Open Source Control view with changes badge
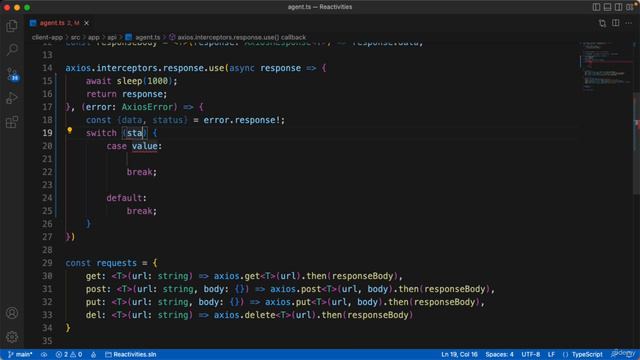The image size is (640, 360). point(12,74)
